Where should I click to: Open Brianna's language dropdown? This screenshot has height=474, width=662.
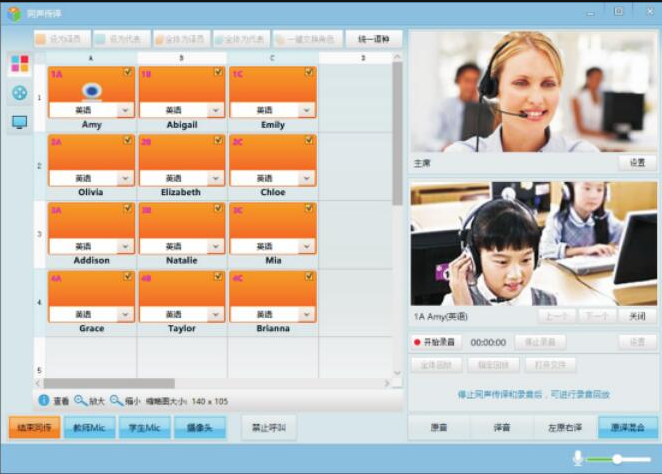[307, 314]
